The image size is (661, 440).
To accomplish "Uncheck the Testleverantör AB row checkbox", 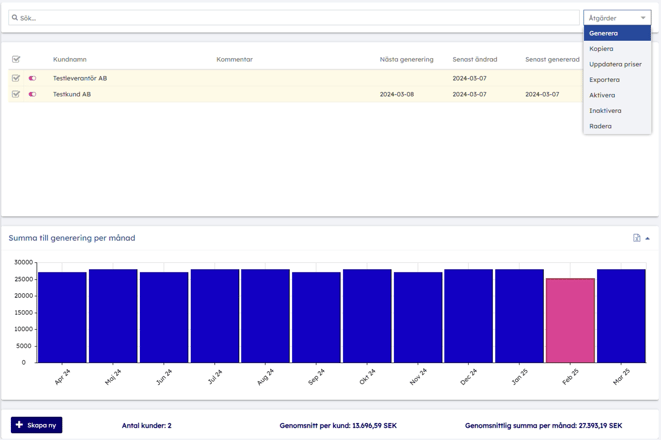I will [x=16, y=78].
